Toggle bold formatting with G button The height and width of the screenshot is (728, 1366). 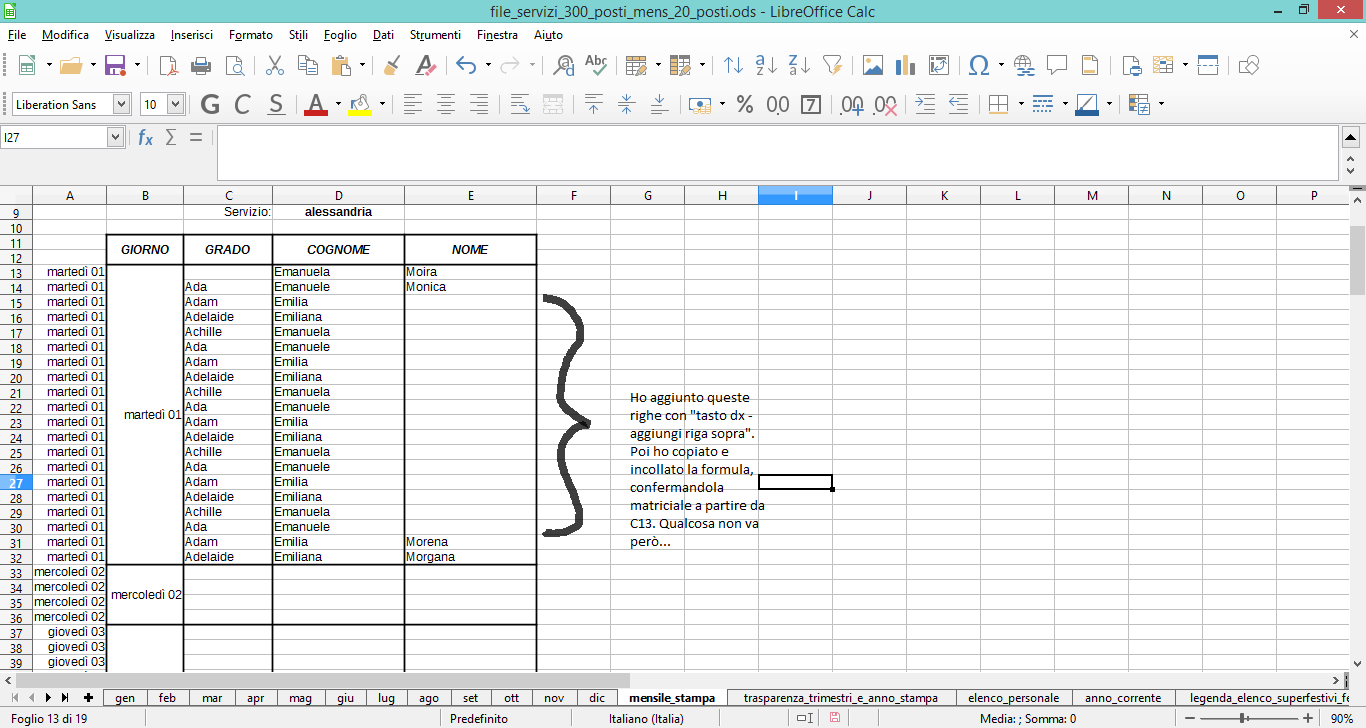(x=210, y=105)
